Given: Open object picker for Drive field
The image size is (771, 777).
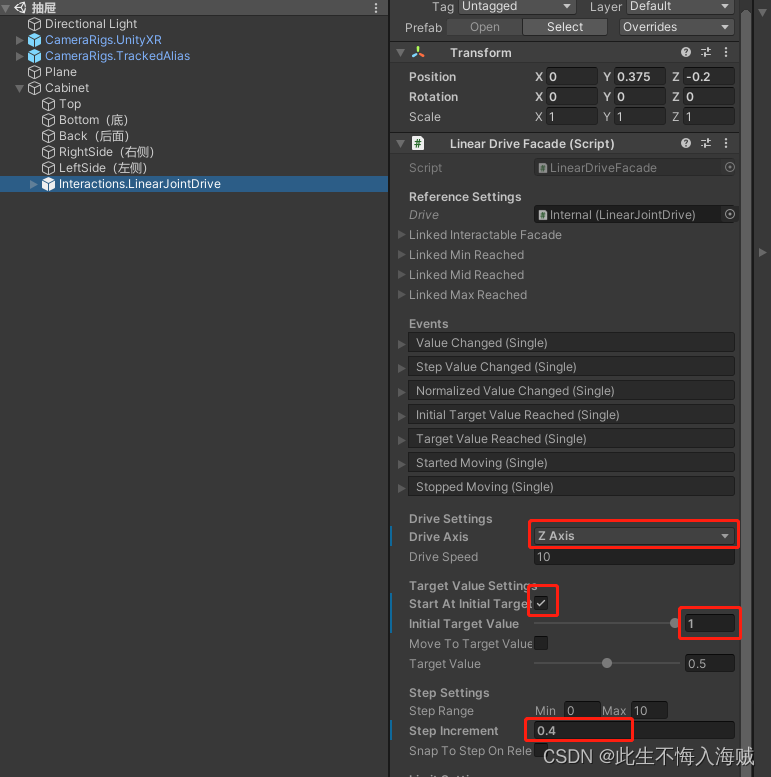Looking at the screenshot, I should tap(729, 215).
